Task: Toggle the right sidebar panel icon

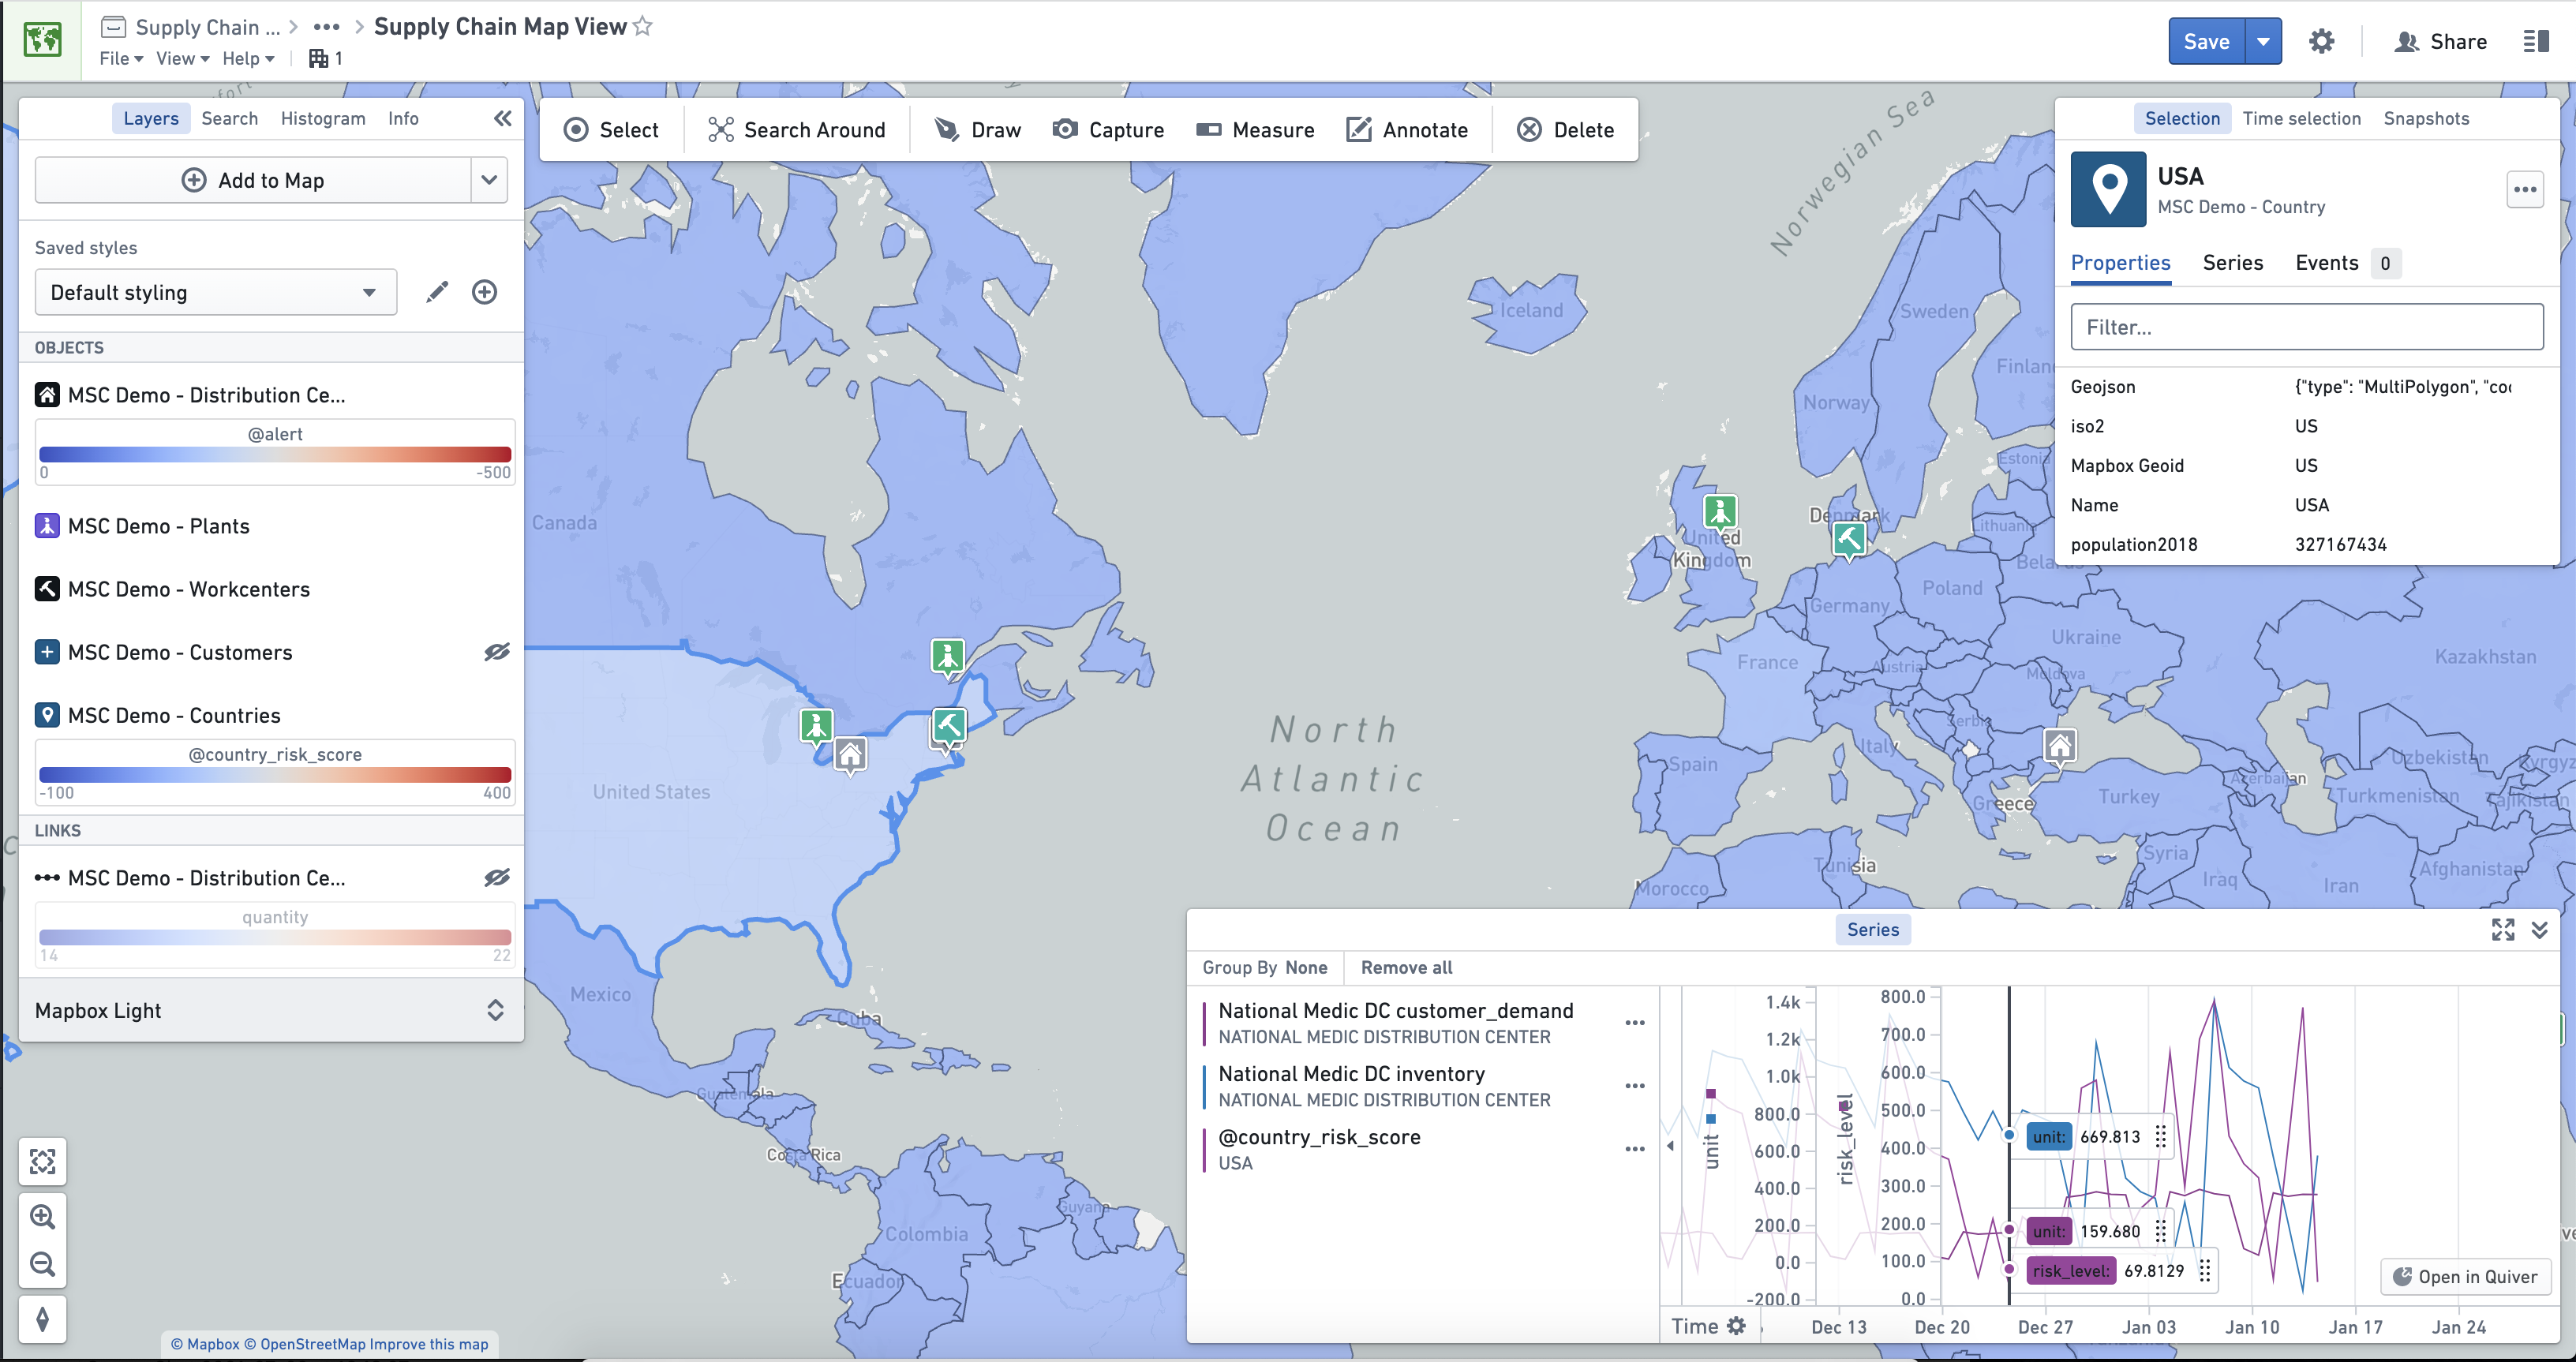Action: tap(2535, 41)
